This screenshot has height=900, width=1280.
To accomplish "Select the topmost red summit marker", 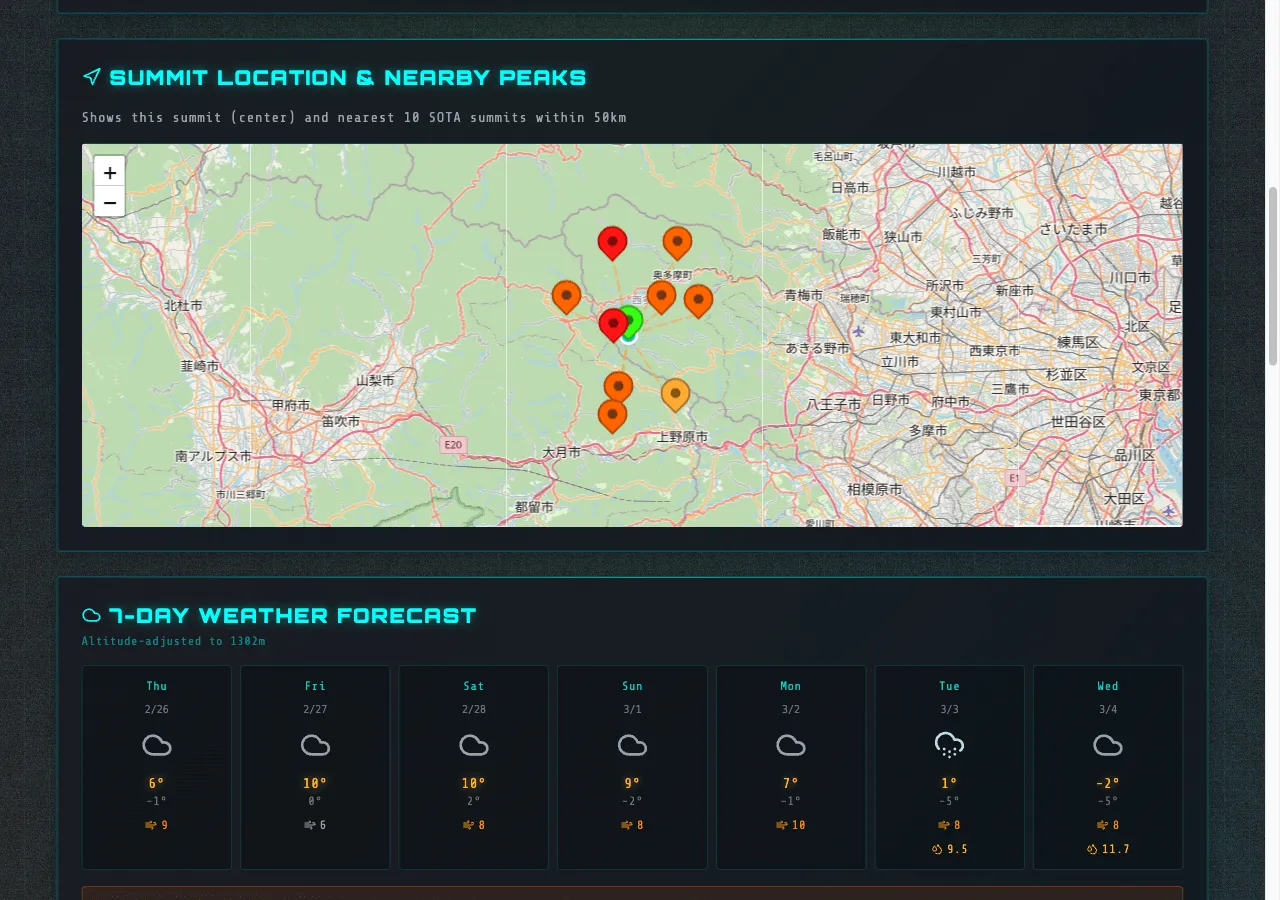I will click(x=612, y=241).
